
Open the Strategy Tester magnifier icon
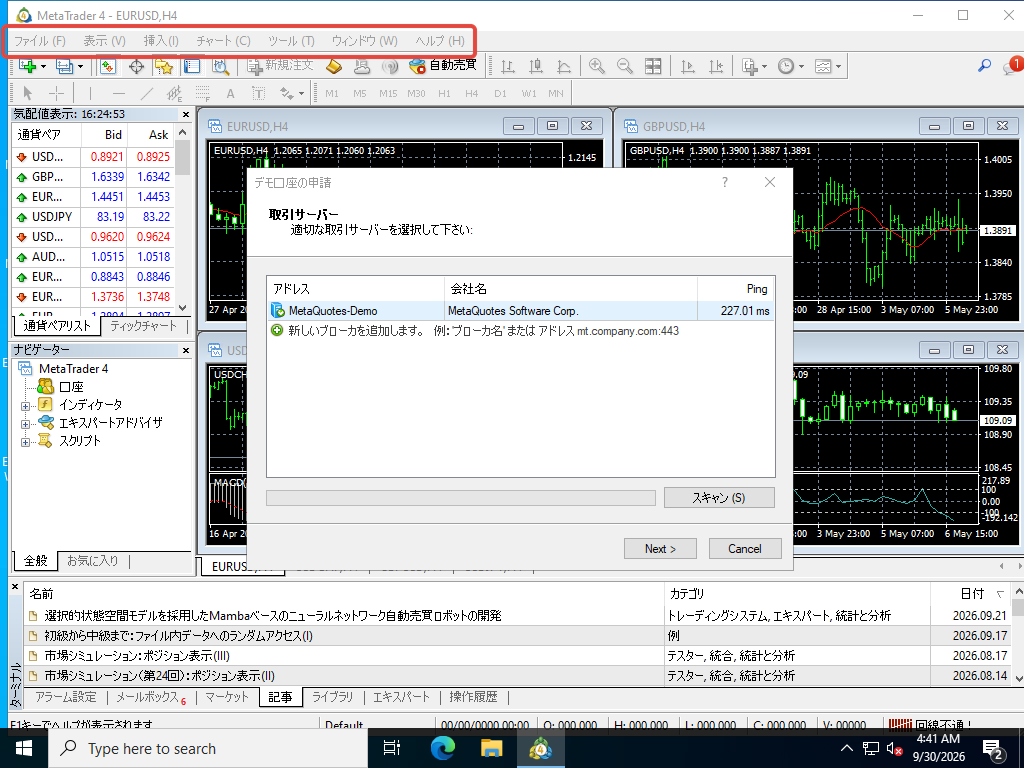pyautogui.click(x=221, y=66)
